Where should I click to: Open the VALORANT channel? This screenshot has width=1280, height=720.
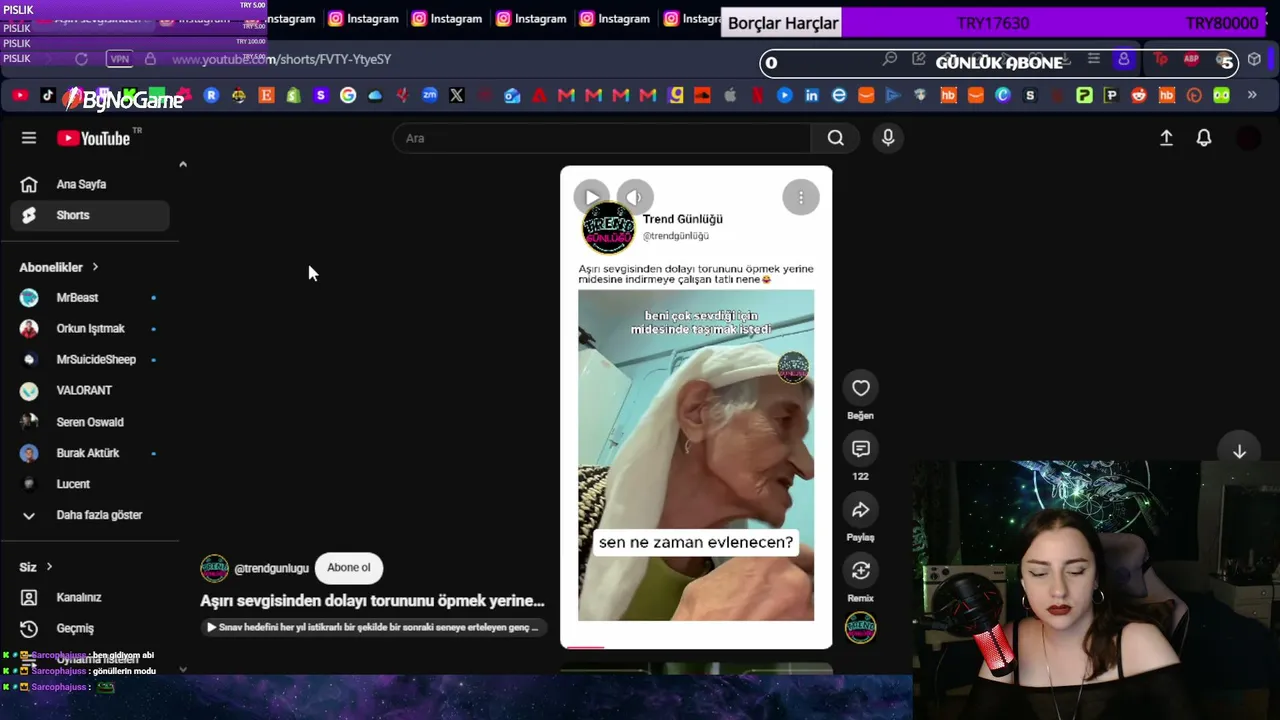(90, 391)
